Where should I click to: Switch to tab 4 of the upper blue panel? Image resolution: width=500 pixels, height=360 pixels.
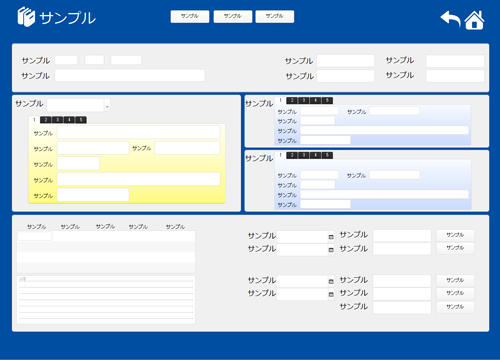tap(315, 100)
